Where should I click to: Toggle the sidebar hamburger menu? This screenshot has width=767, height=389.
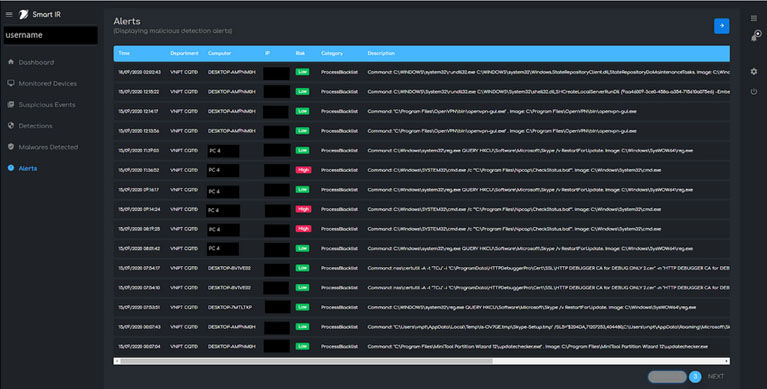pyautogui.click(x=9, y=15)
